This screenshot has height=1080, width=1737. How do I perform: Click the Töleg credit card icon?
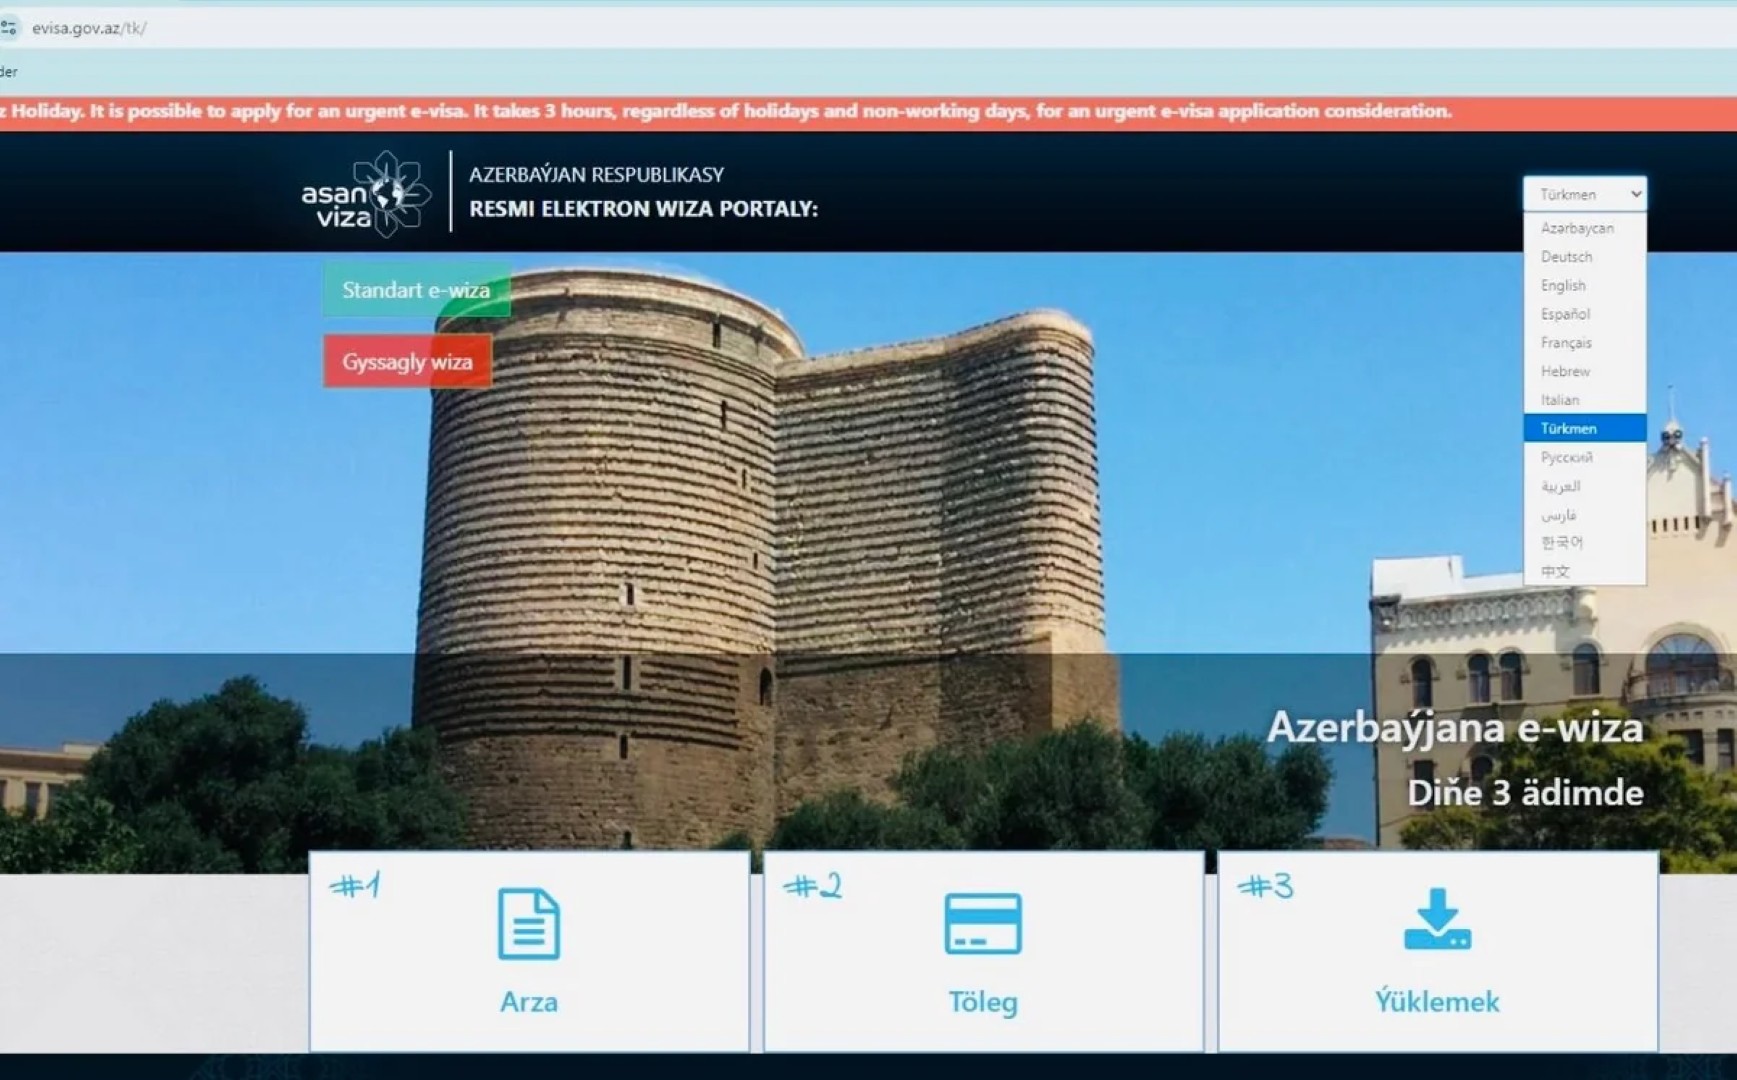pyautogui.click(x=982, y=923)
